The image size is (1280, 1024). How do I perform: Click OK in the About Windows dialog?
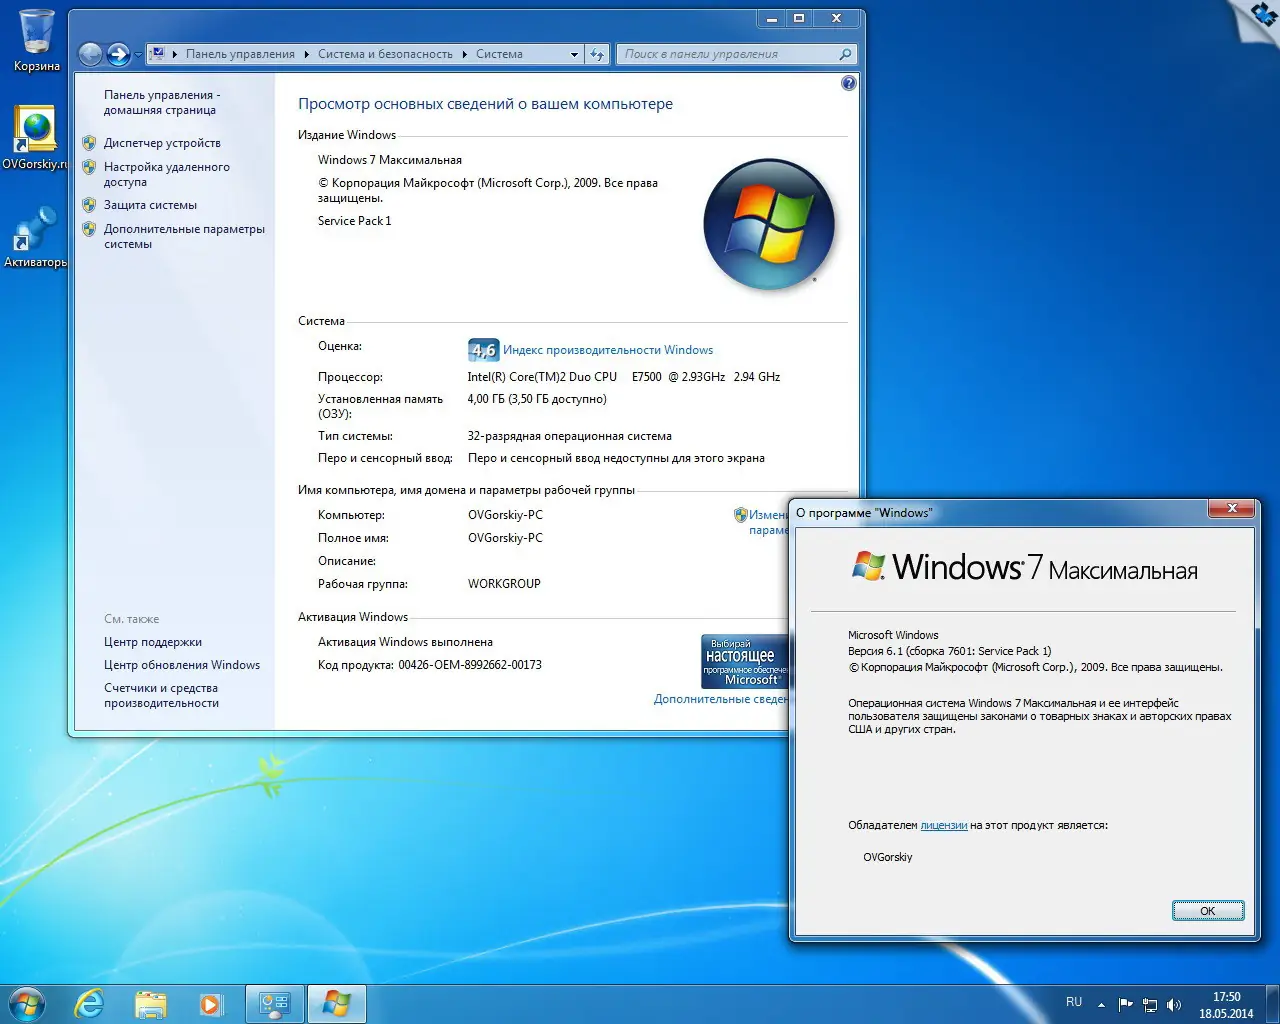(x=1208, y=910)
